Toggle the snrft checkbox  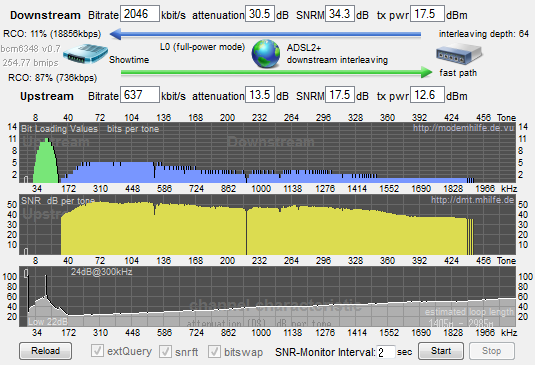pyautogui.click(x=165, y=351)
